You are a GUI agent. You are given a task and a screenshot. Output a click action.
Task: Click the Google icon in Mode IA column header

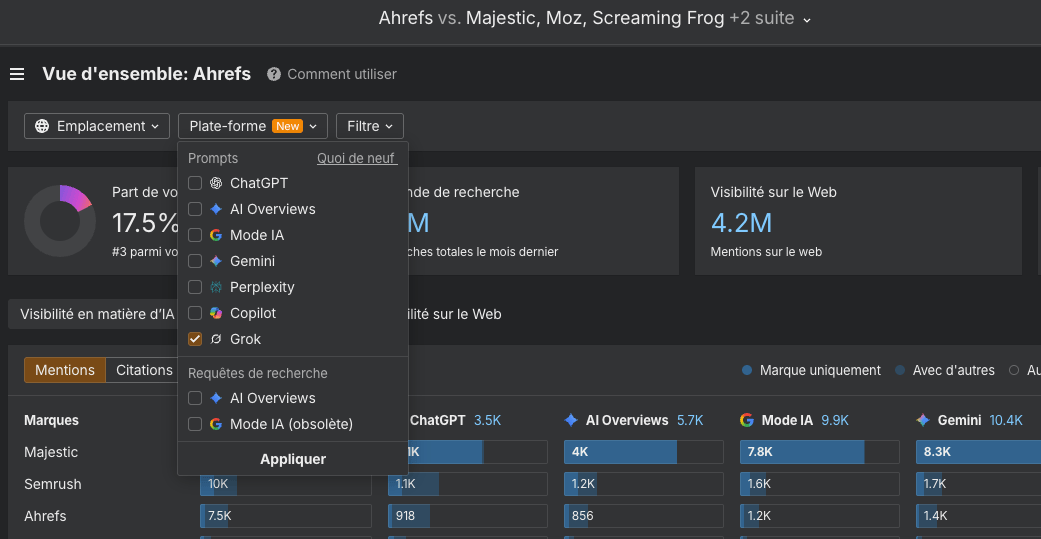coord(747,420)
